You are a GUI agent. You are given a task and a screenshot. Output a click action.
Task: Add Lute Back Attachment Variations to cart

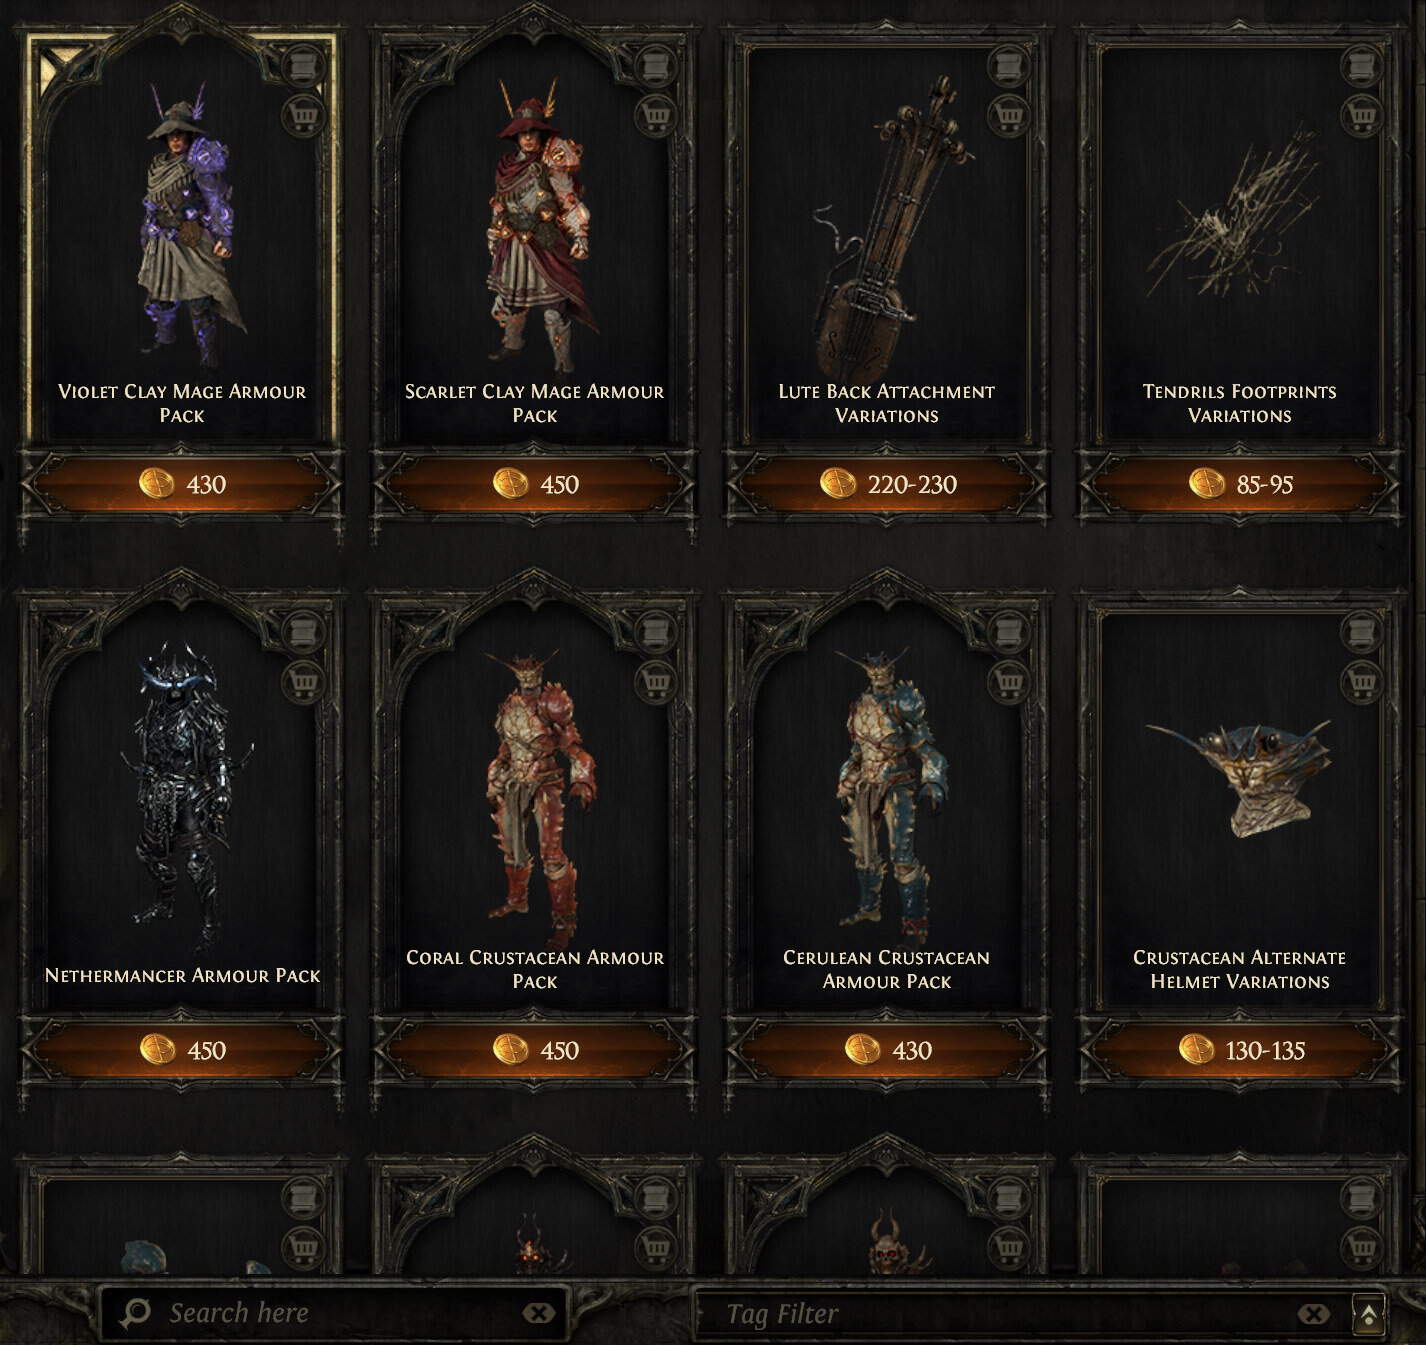(x=1009, y=114)
